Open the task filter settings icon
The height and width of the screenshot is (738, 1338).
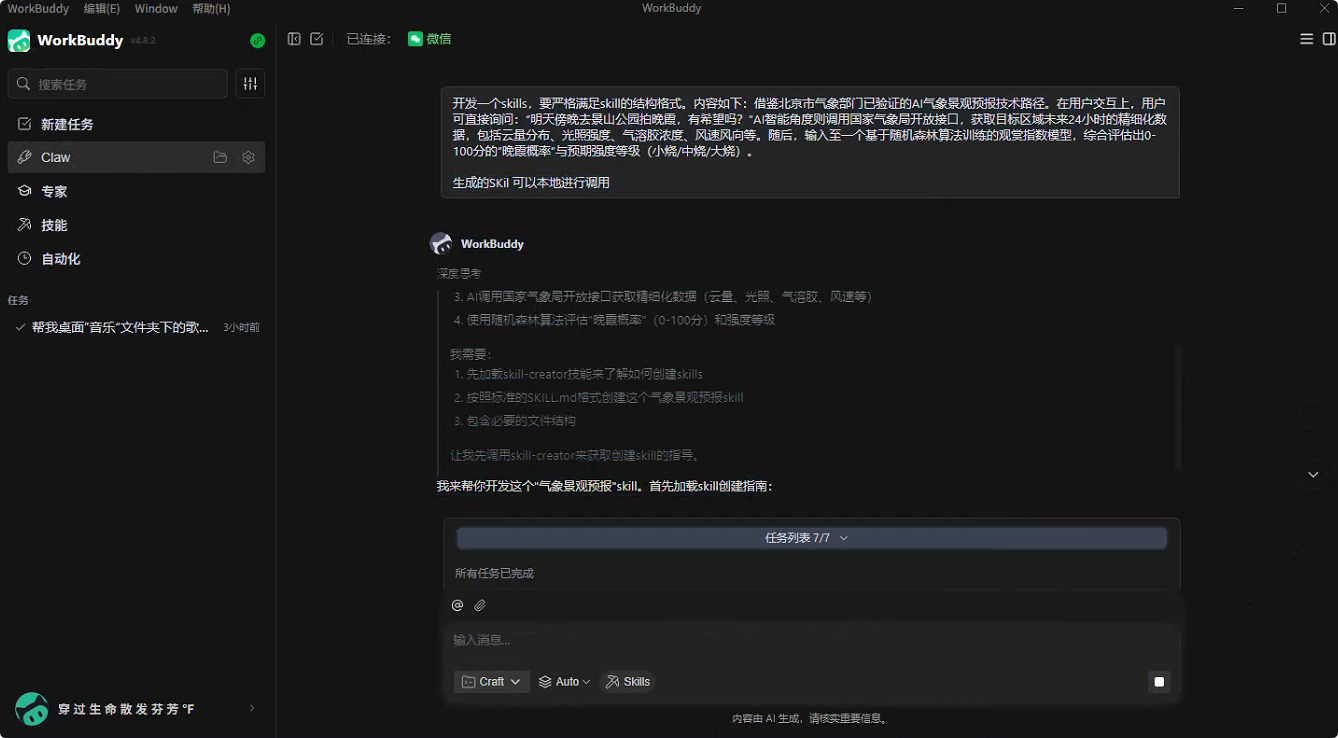coord(250,84)
